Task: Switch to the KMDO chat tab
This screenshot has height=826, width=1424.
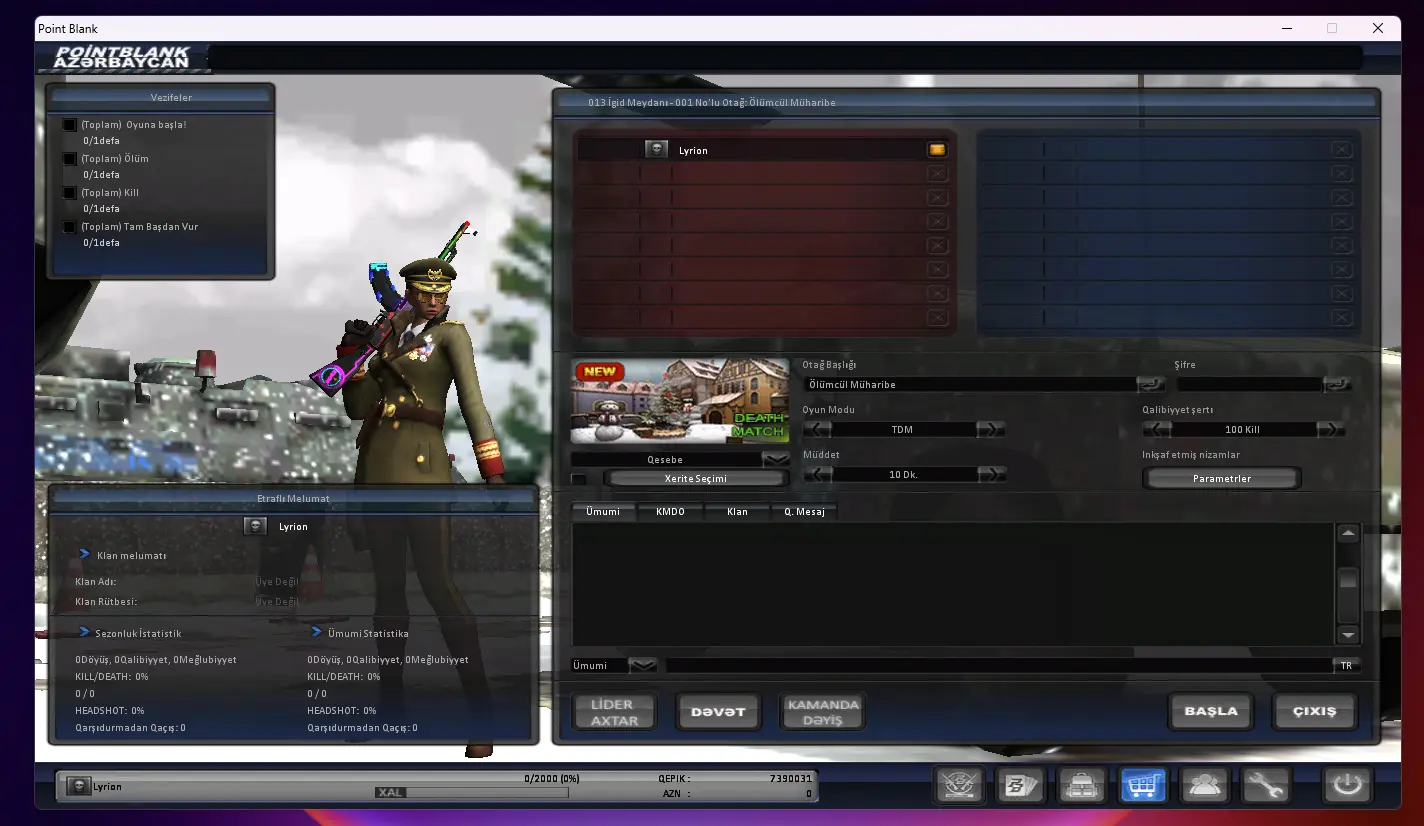Action: pos(670,511)
